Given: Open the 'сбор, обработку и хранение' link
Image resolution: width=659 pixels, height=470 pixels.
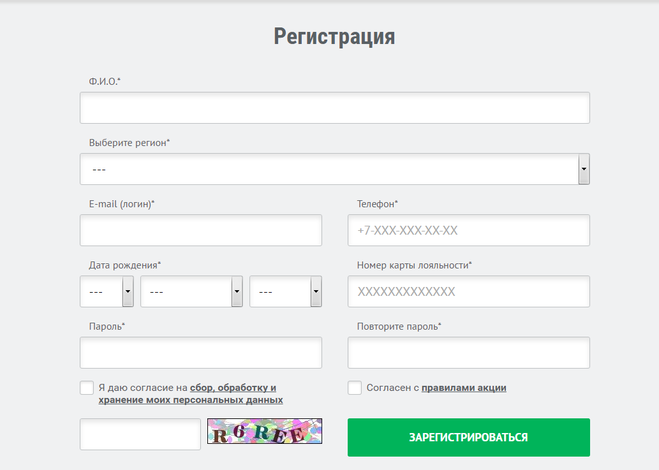Looking at the screenshot, I should pyautogui.click(x=232, y=388).
